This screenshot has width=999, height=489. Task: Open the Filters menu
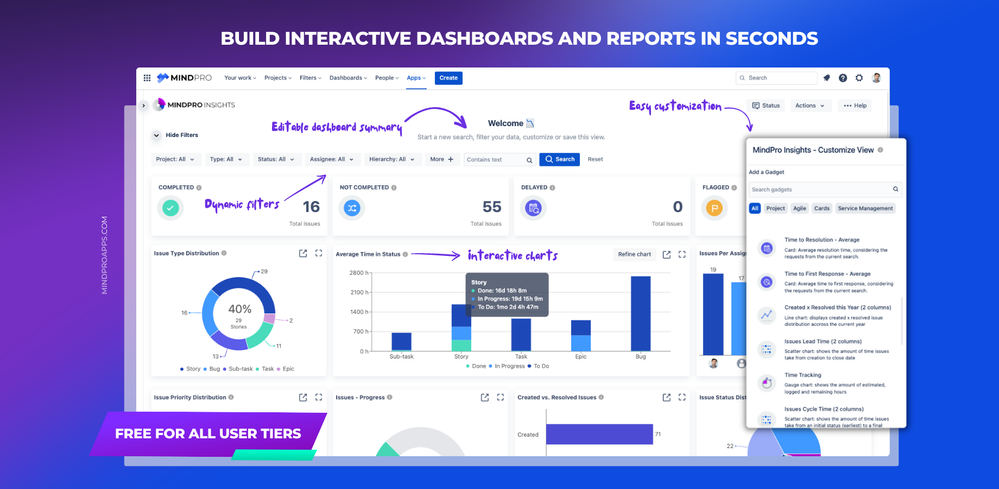point(310,78)
